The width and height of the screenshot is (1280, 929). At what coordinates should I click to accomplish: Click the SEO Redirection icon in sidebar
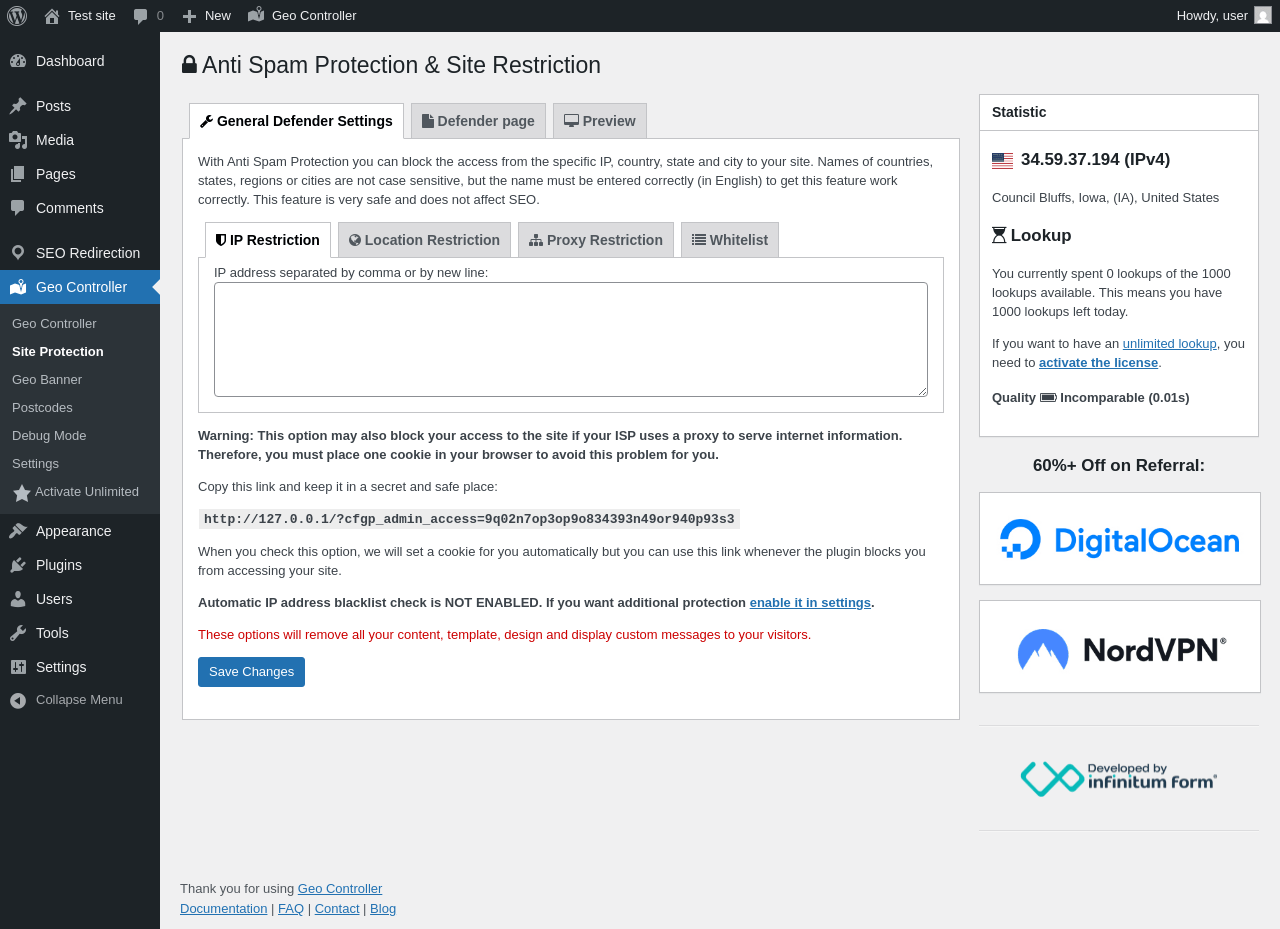[18, 253]
